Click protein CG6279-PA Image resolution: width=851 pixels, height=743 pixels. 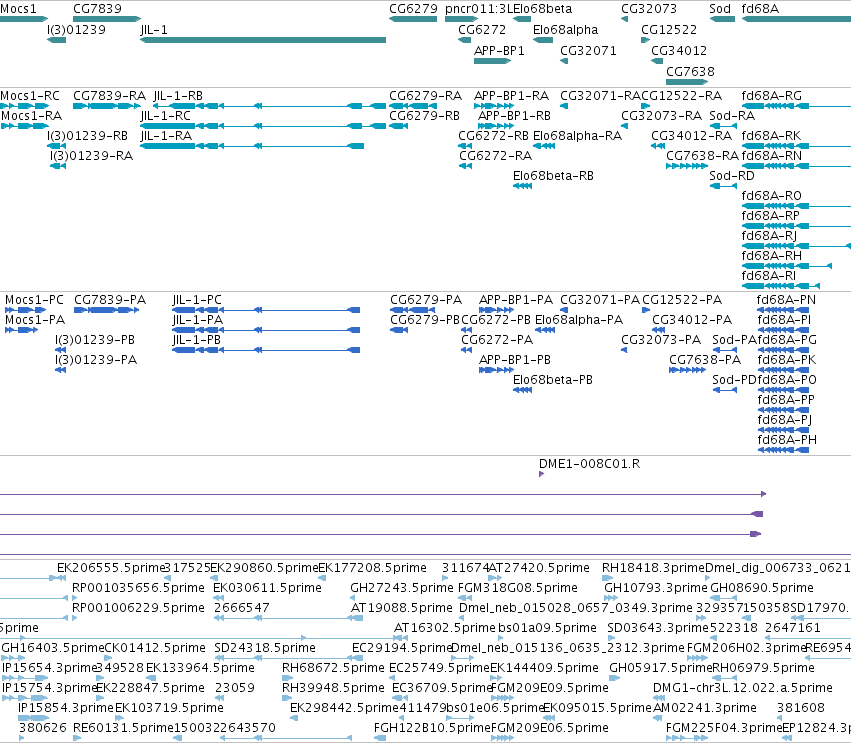412,310
